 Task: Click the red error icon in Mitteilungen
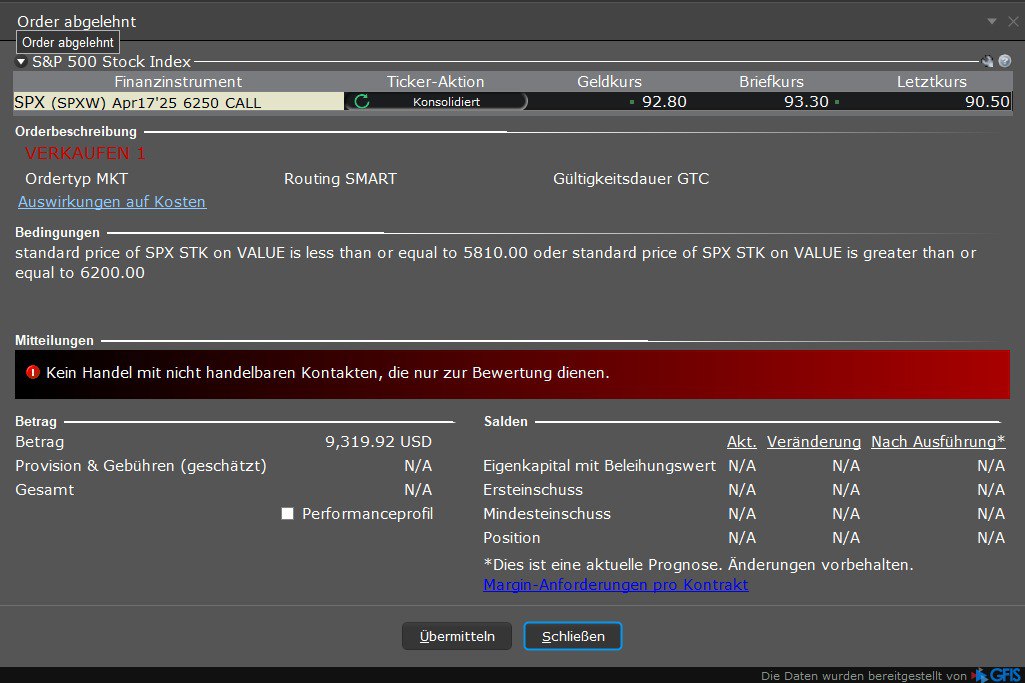[x=32, y=373]
